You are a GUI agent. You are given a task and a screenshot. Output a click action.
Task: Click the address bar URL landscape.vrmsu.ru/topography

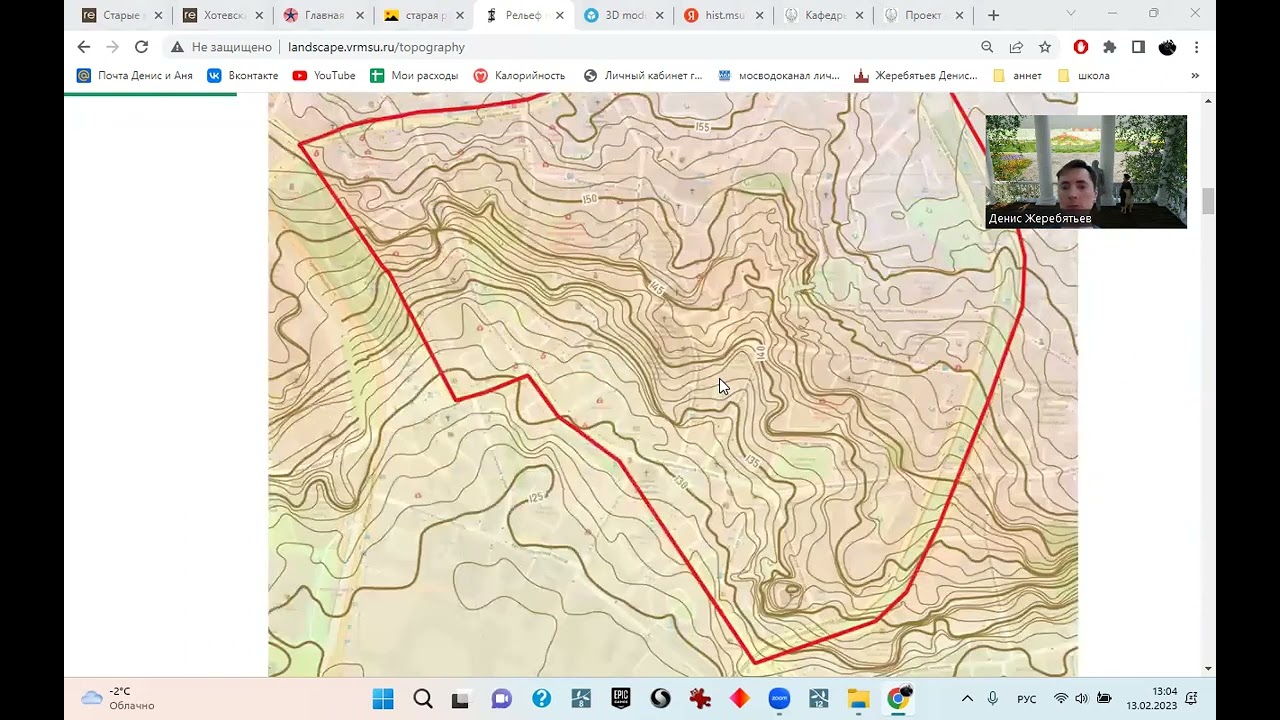pyautogui.click(x=376, y=47)
